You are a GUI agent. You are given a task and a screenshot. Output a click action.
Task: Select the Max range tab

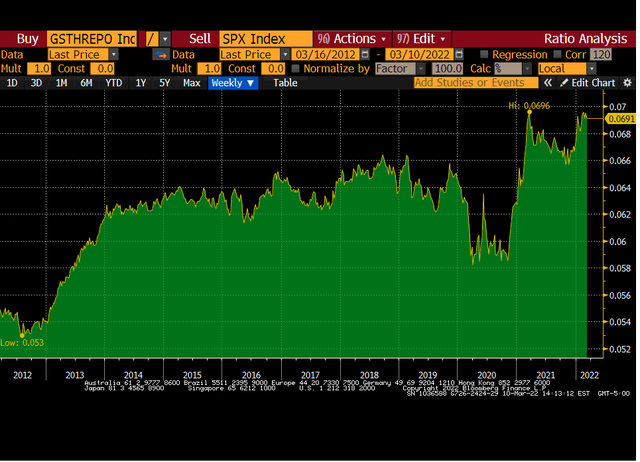[x=191, y=83]
